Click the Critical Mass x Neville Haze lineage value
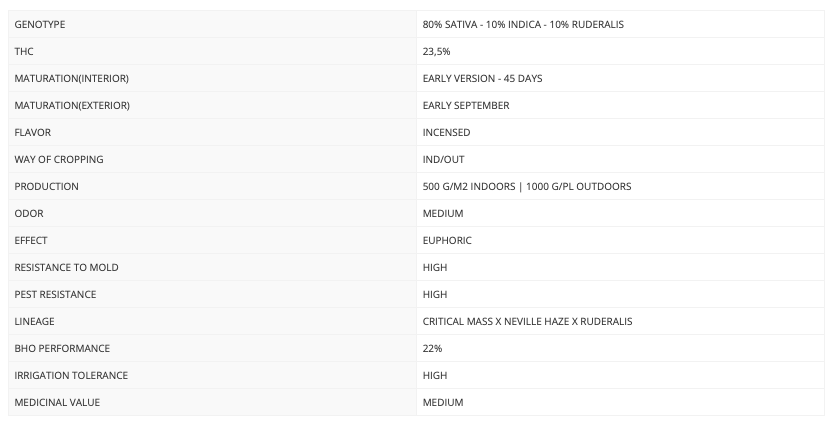839x424 pixels. pyautogui.click(x=527, y=321)
